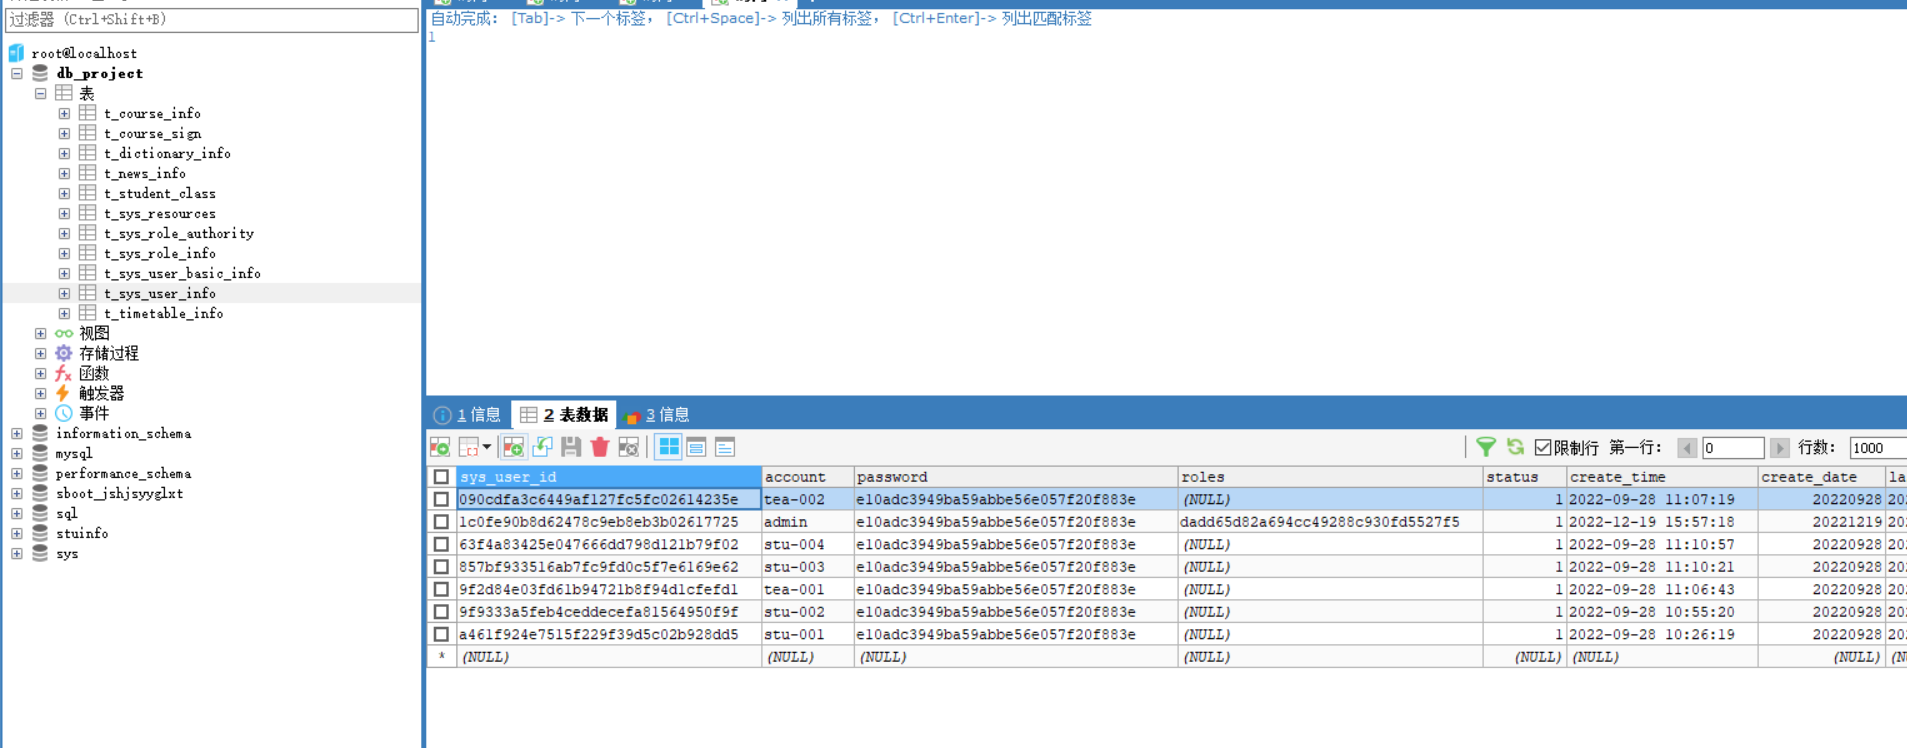Toggle the select-all header checkbox
Image resolution: width=1907 pixels, height=748 pixels.
pos(441,477)
